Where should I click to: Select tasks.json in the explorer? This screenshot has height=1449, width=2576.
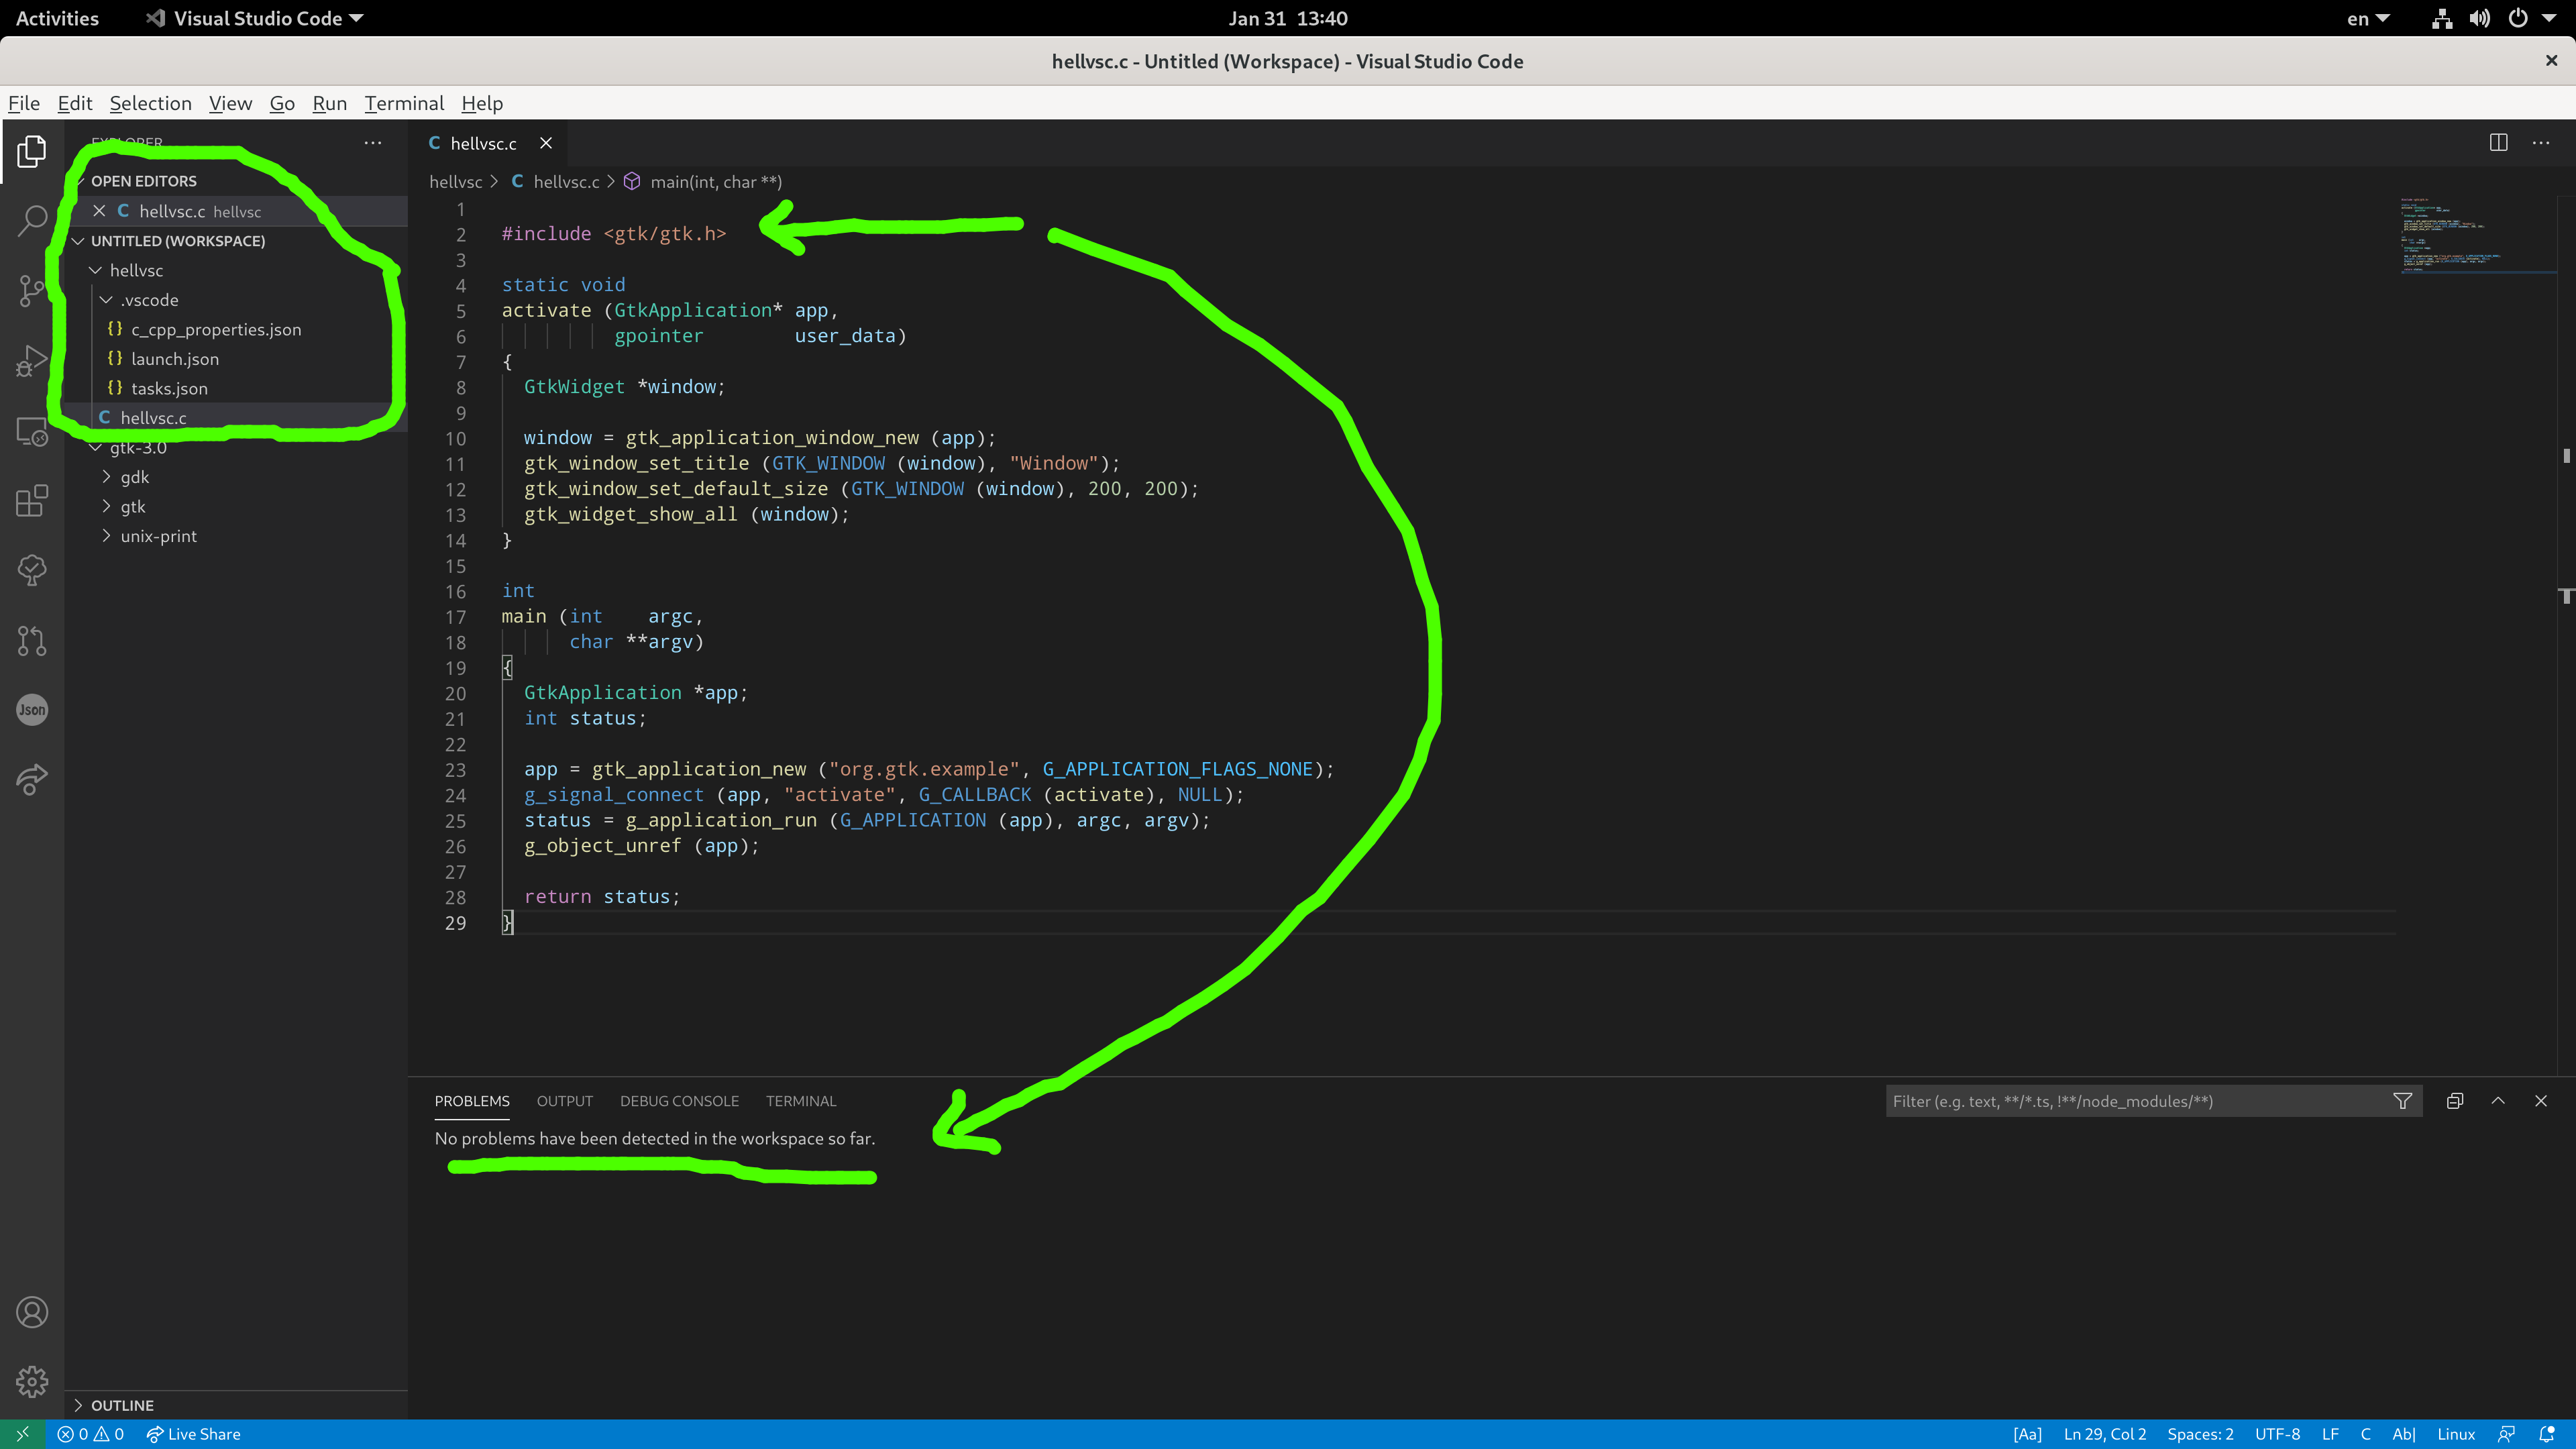click(170, 388)
